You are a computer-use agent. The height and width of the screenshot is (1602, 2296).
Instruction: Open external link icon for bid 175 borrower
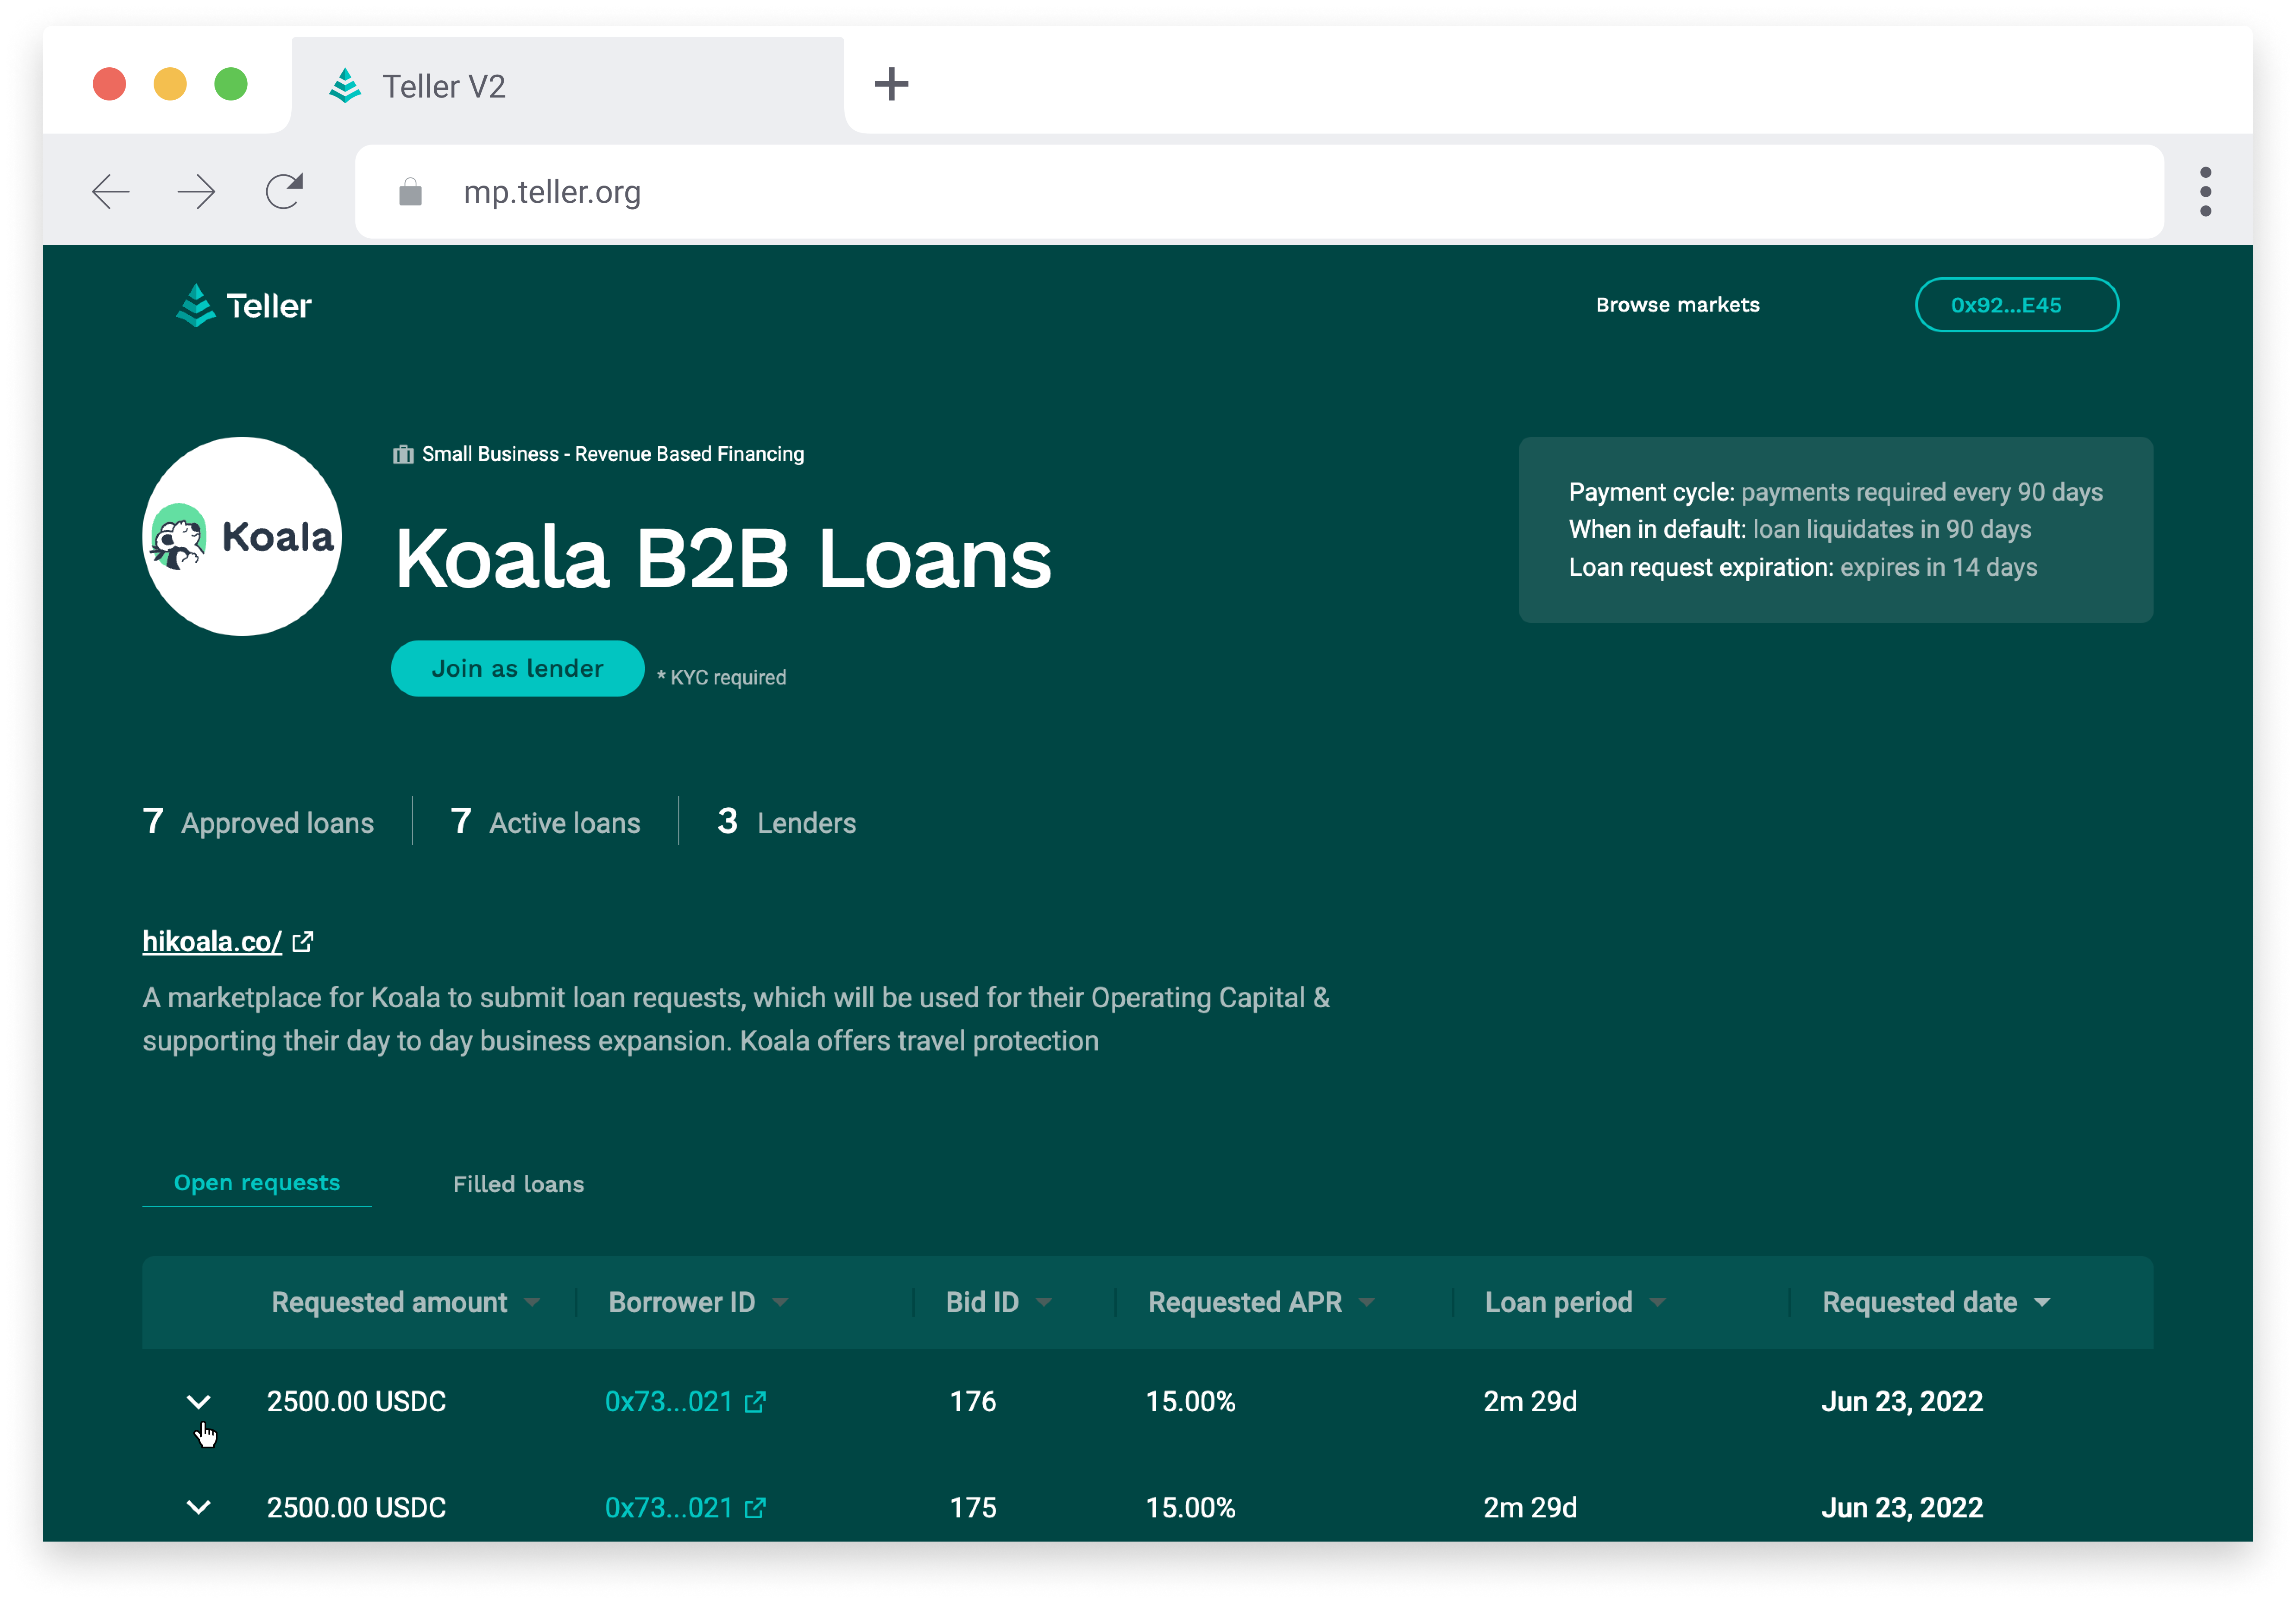click(755, 1508)
